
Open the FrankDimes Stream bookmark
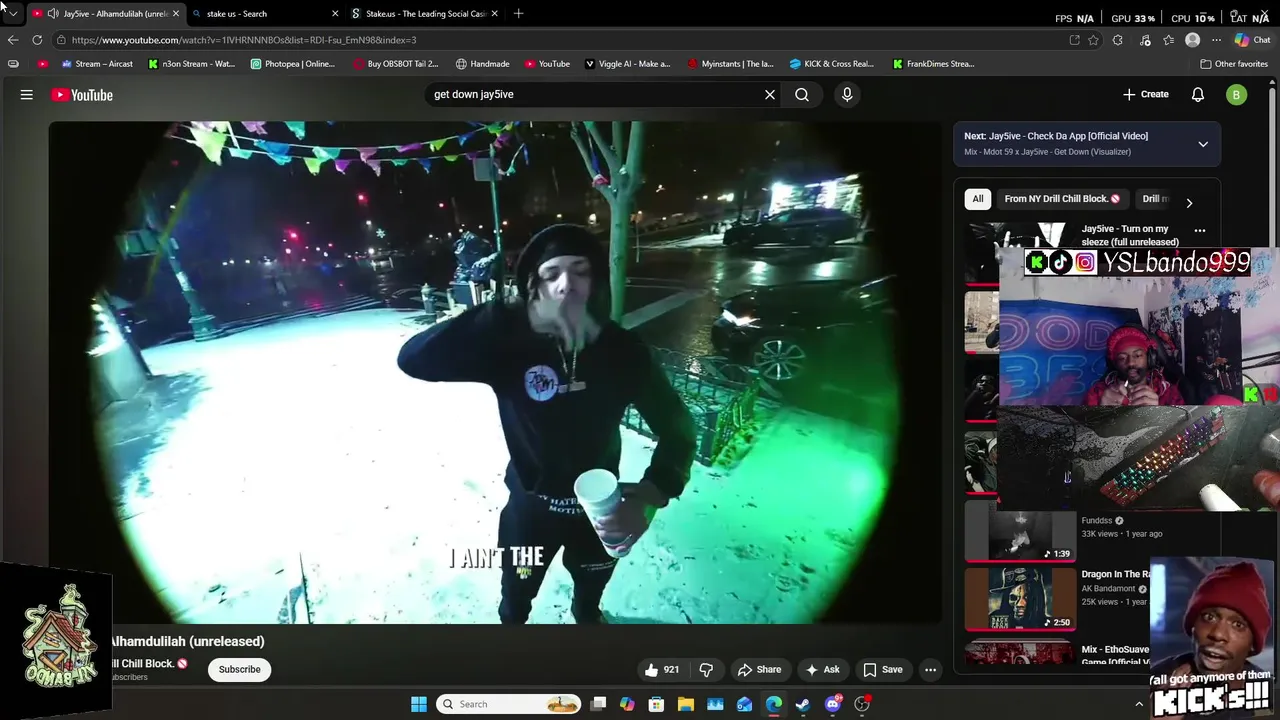[x=933, y=64]
